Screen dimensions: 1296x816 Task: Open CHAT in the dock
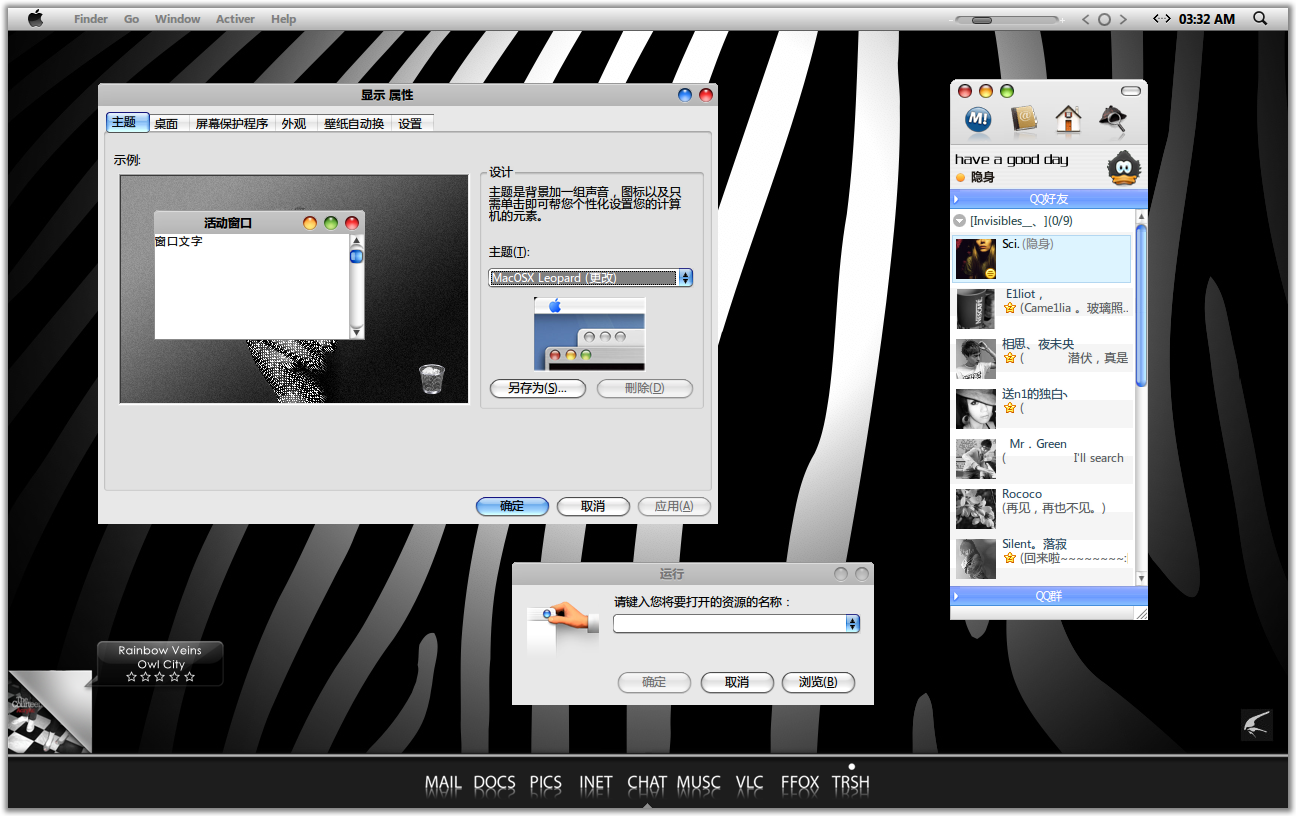click(647, 783)
